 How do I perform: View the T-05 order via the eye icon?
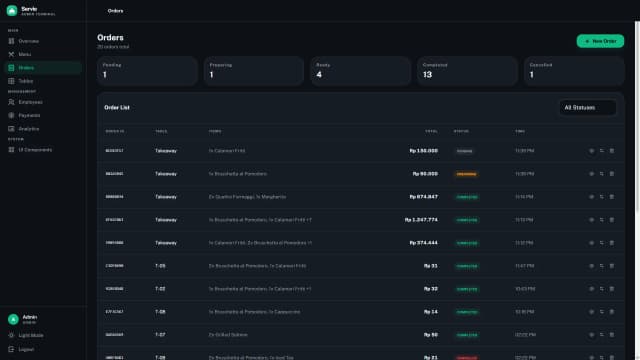(591, 266)
